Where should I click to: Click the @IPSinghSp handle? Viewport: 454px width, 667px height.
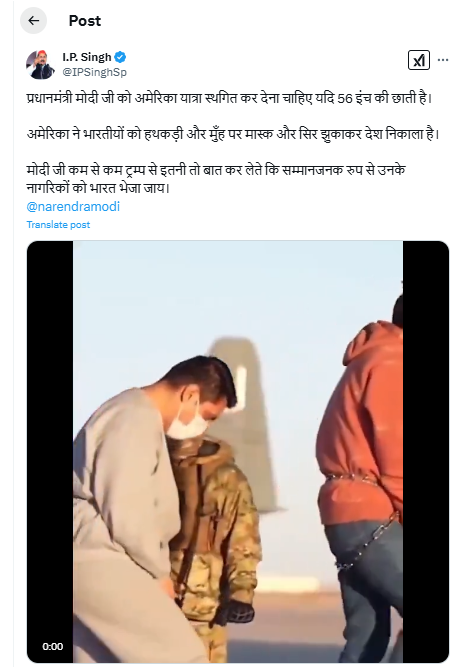point(94,72)
